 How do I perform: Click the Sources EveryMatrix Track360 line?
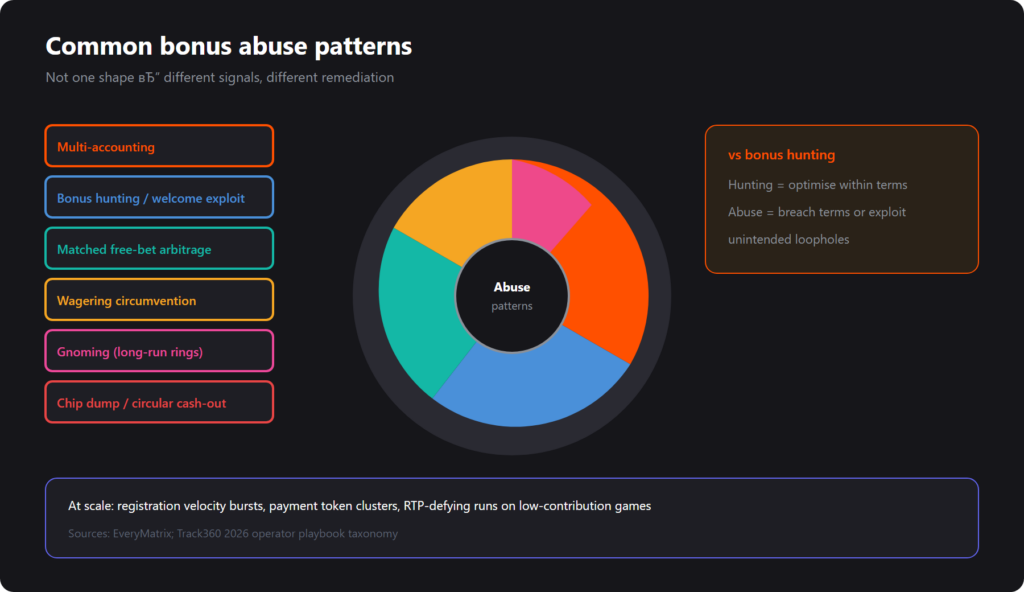[x=232, y=533]
